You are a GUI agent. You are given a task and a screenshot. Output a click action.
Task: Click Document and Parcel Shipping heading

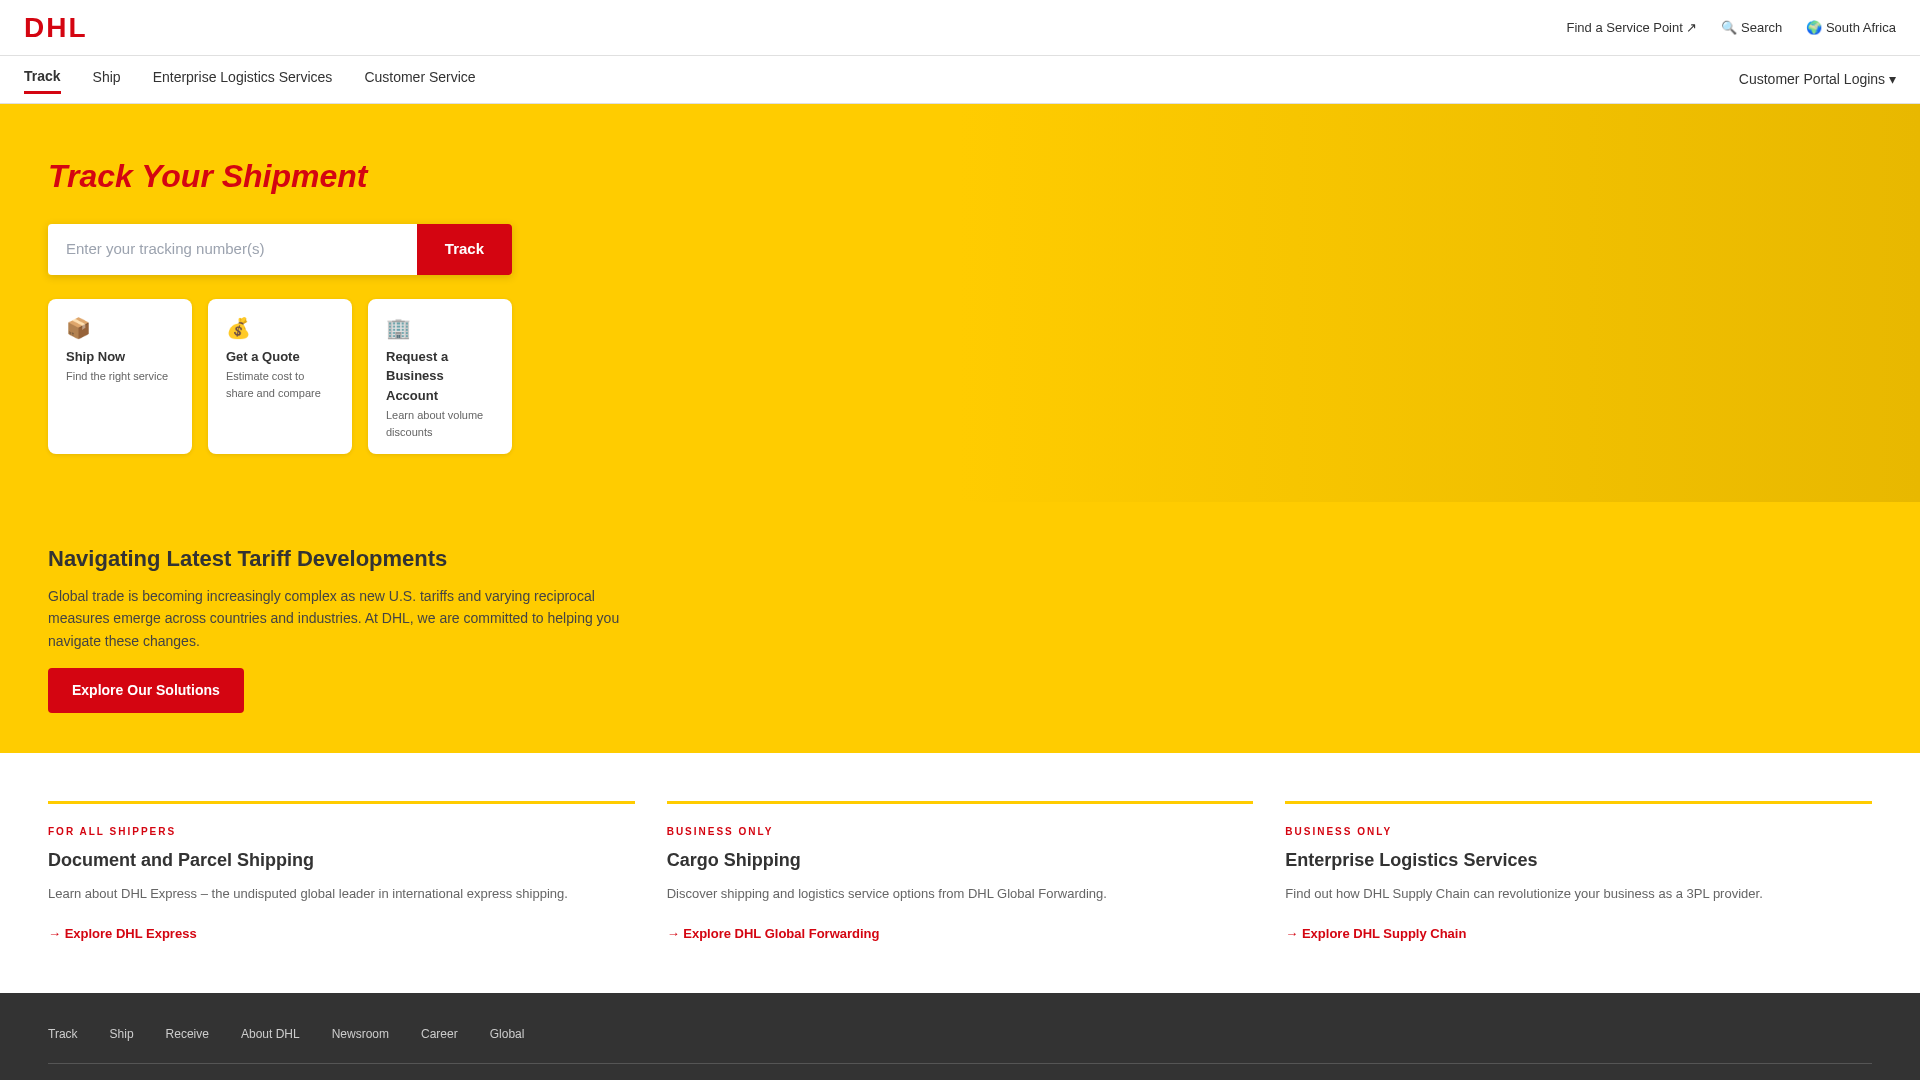181,860
